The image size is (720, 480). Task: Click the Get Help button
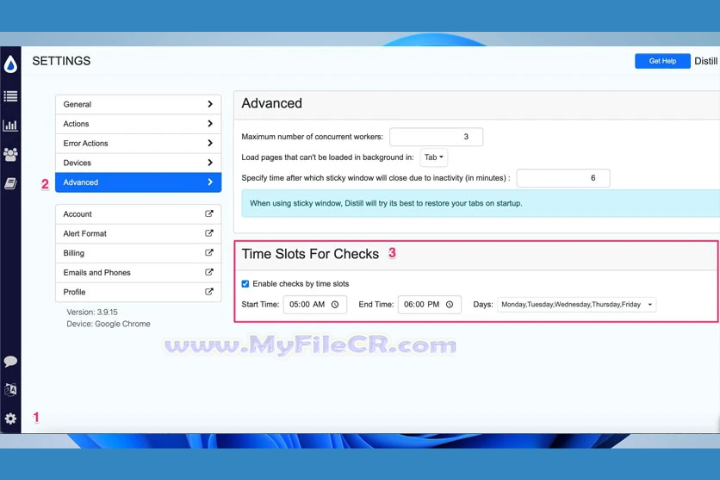pos(662,61)
